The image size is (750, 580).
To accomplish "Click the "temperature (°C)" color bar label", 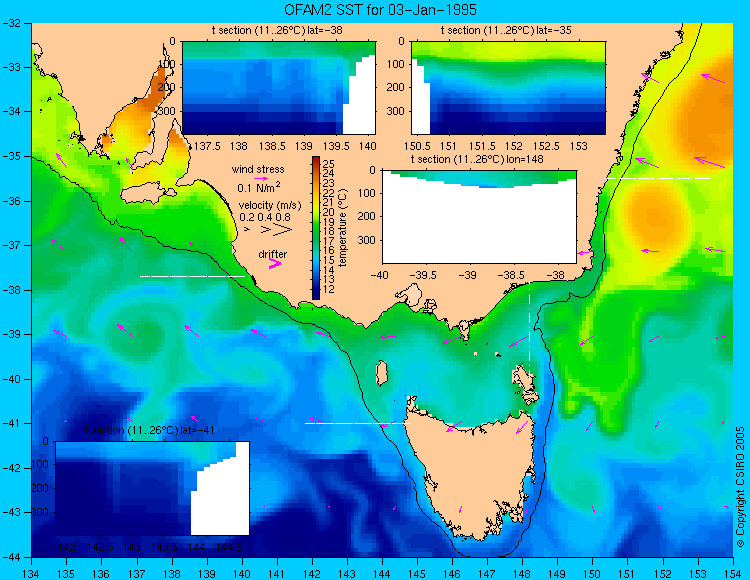I will tap(342, 227).
